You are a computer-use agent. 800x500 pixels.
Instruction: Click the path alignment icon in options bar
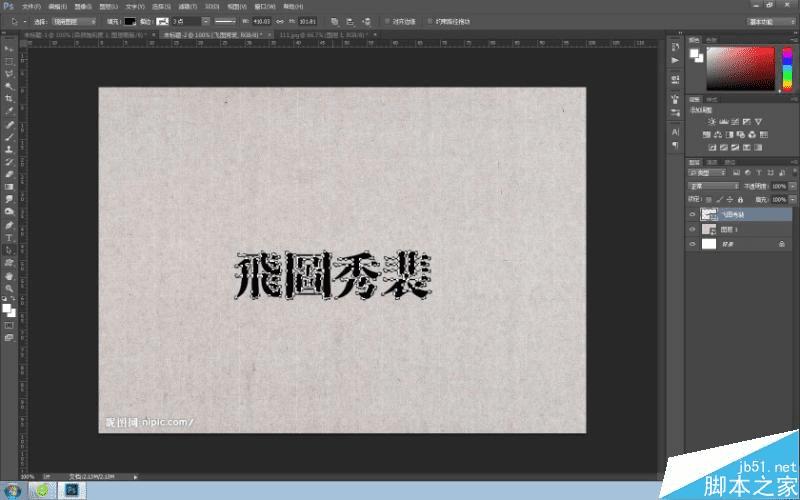pyautogui.click(x=350, y=21)
